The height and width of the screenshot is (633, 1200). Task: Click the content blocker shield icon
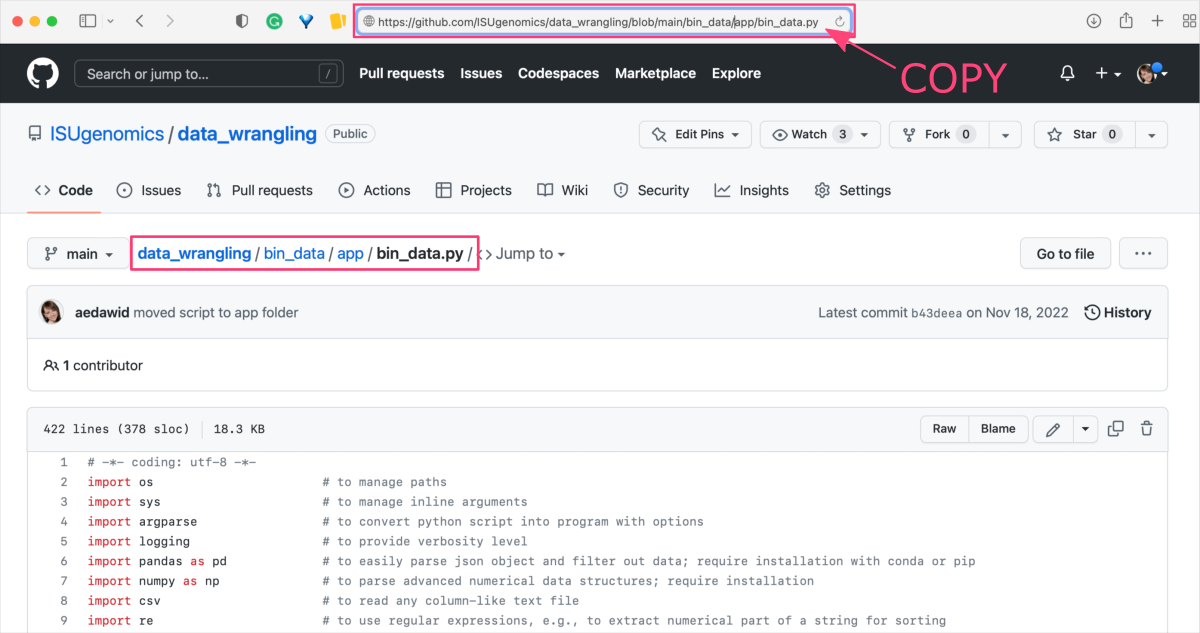coord(241,20)
